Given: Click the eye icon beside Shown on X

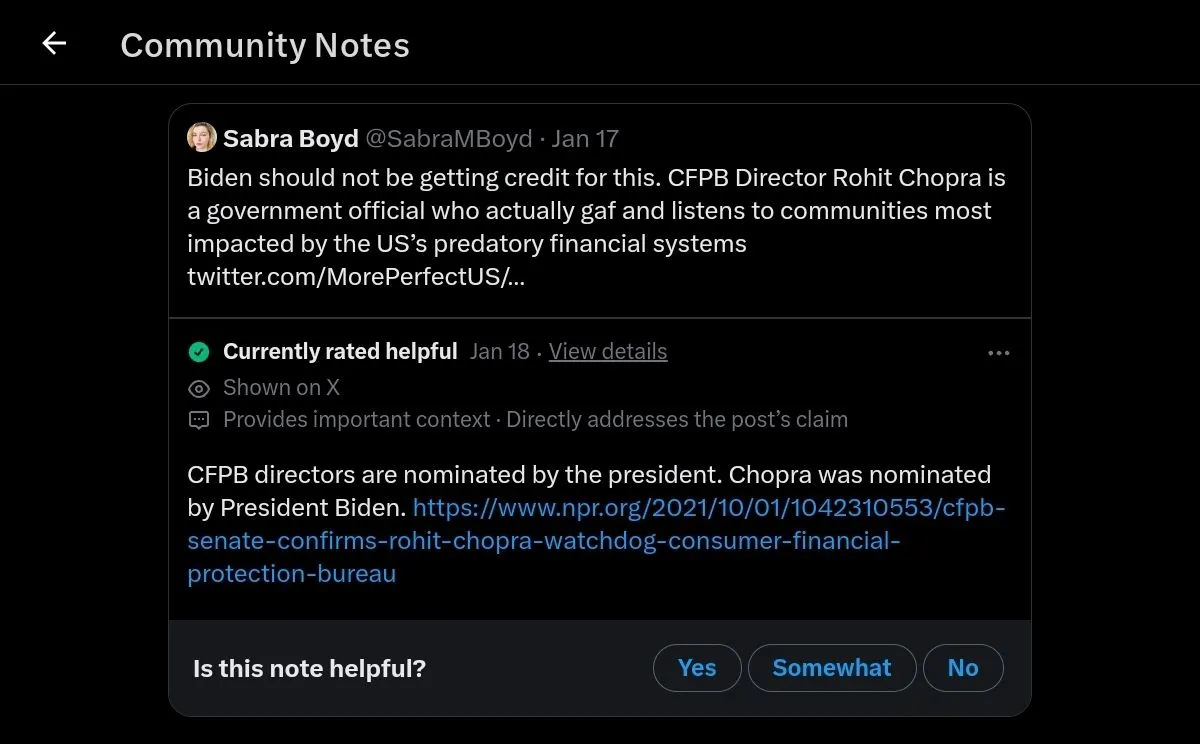Looking at the screenshot, I should click(198, 387).
